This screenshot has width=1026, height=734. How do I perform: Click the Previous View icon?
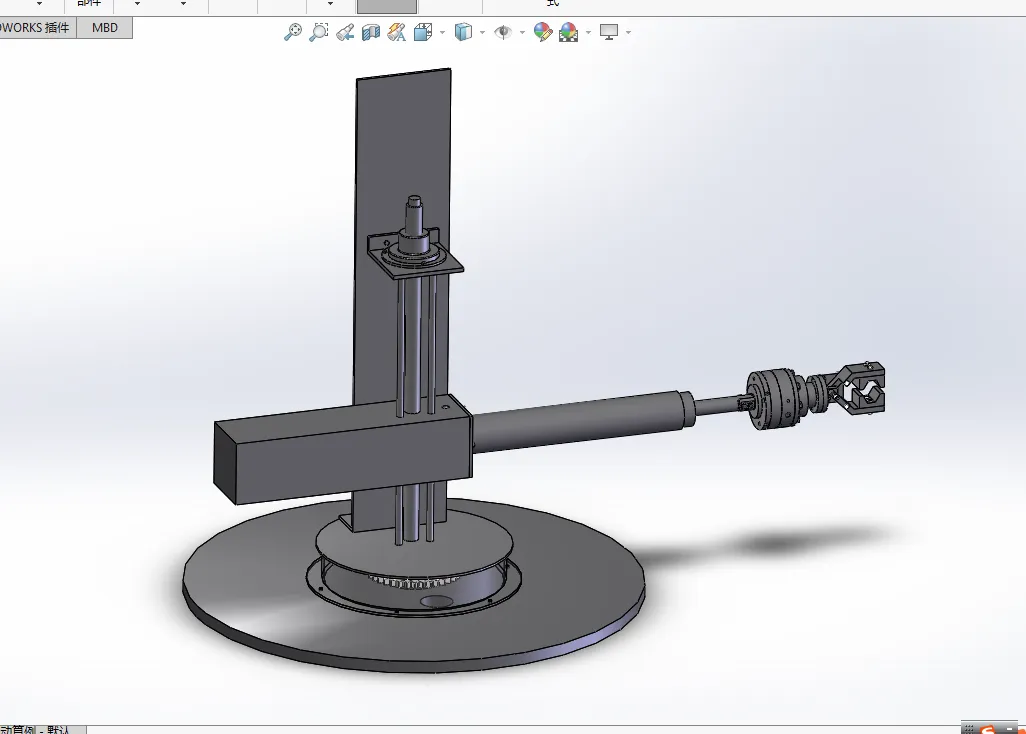point(345,31)
